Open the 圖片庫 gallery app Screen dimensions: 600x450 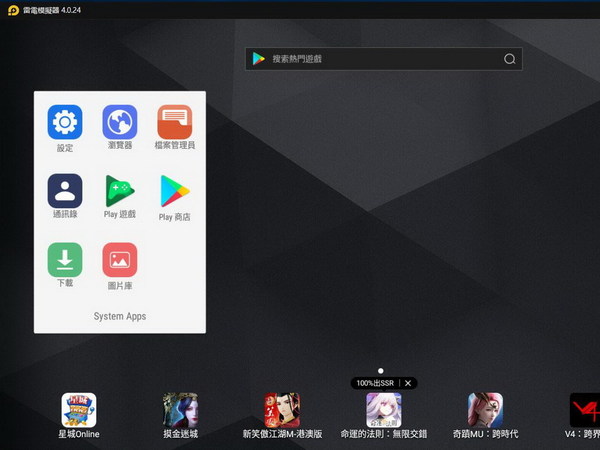tap(120, 259)
